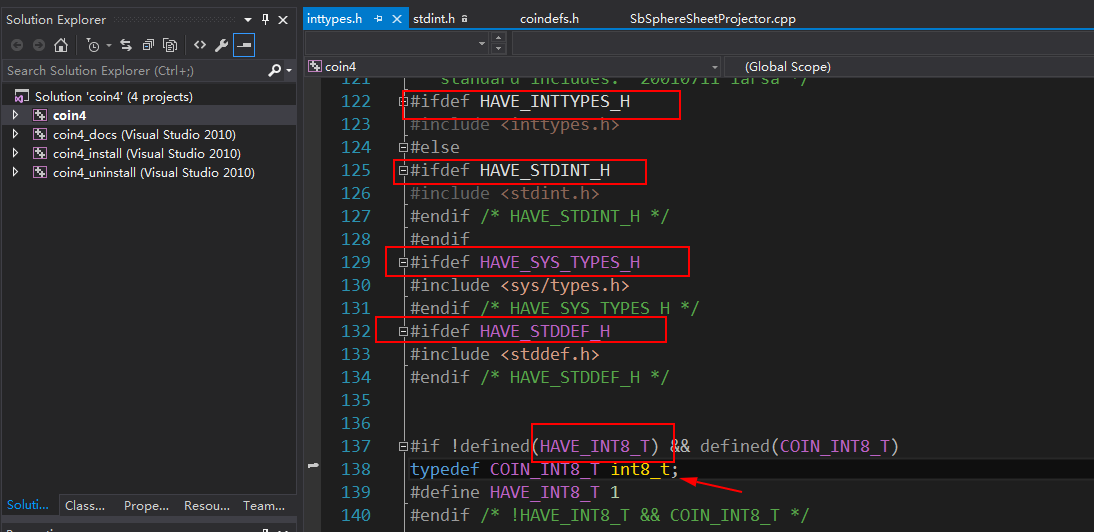Click the View Code angle-brackets icon
Image resolution: width=1094 pixels, height=532 pixels.
(x=200, y=45)
